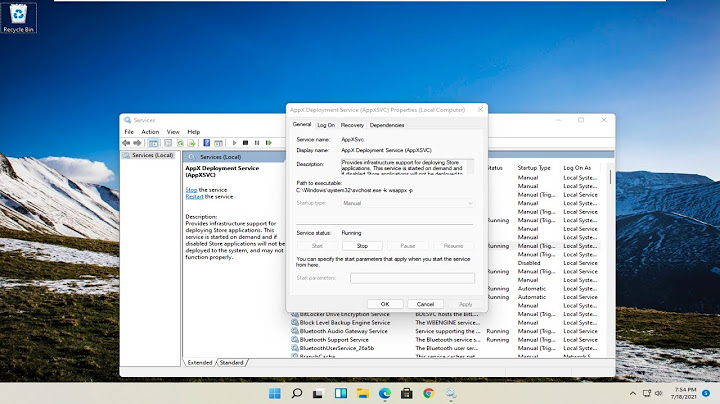The height and width of the screenshot is (404, 720).
Task: Click the Forward arrow in Services toolbar
Action: (137, 143)
